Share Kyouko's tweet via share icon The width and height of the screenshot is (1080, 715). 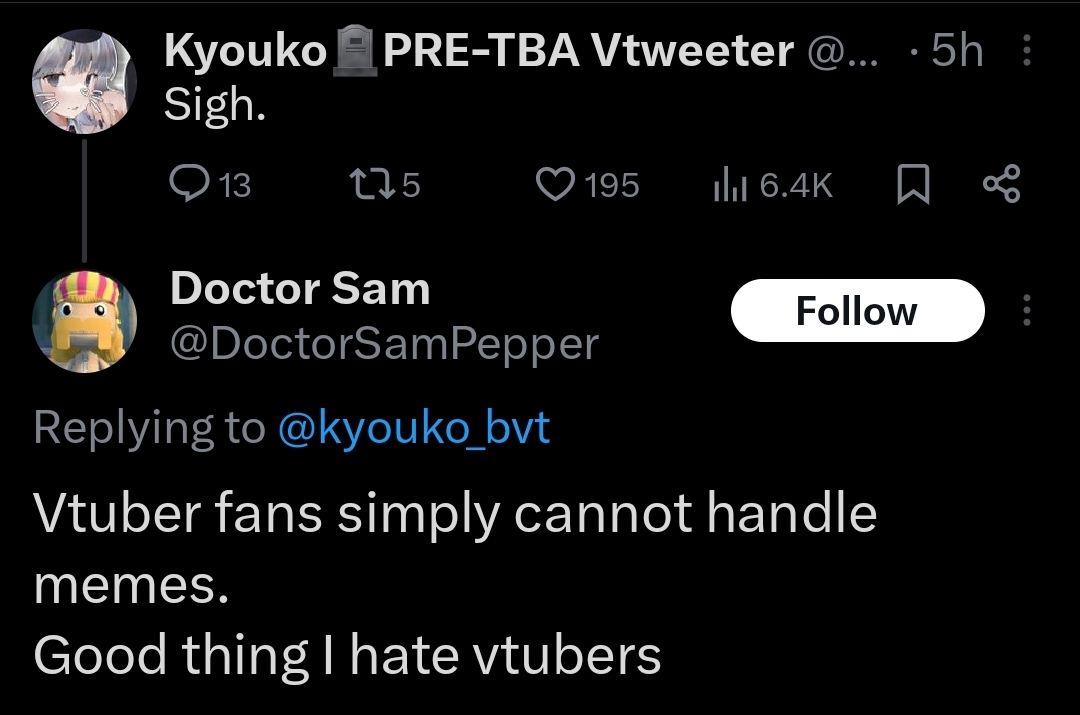(x=1001, y=184)
